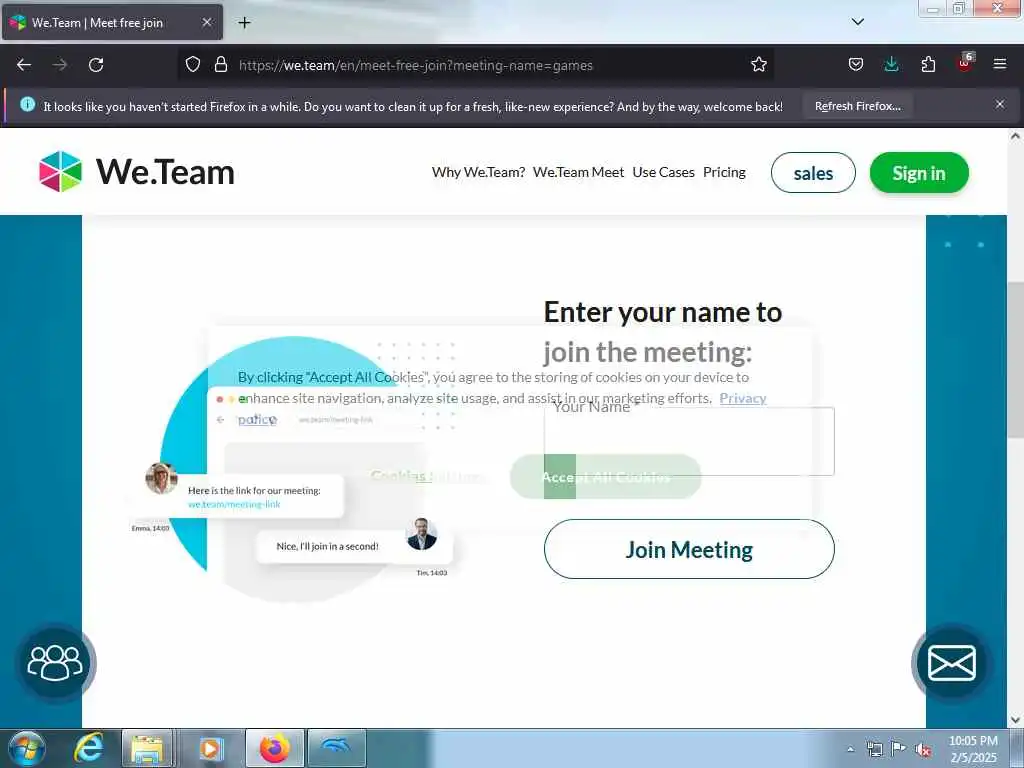
Task: Save to Pocket icon in toolbar
Action: (x=856, y=65)
